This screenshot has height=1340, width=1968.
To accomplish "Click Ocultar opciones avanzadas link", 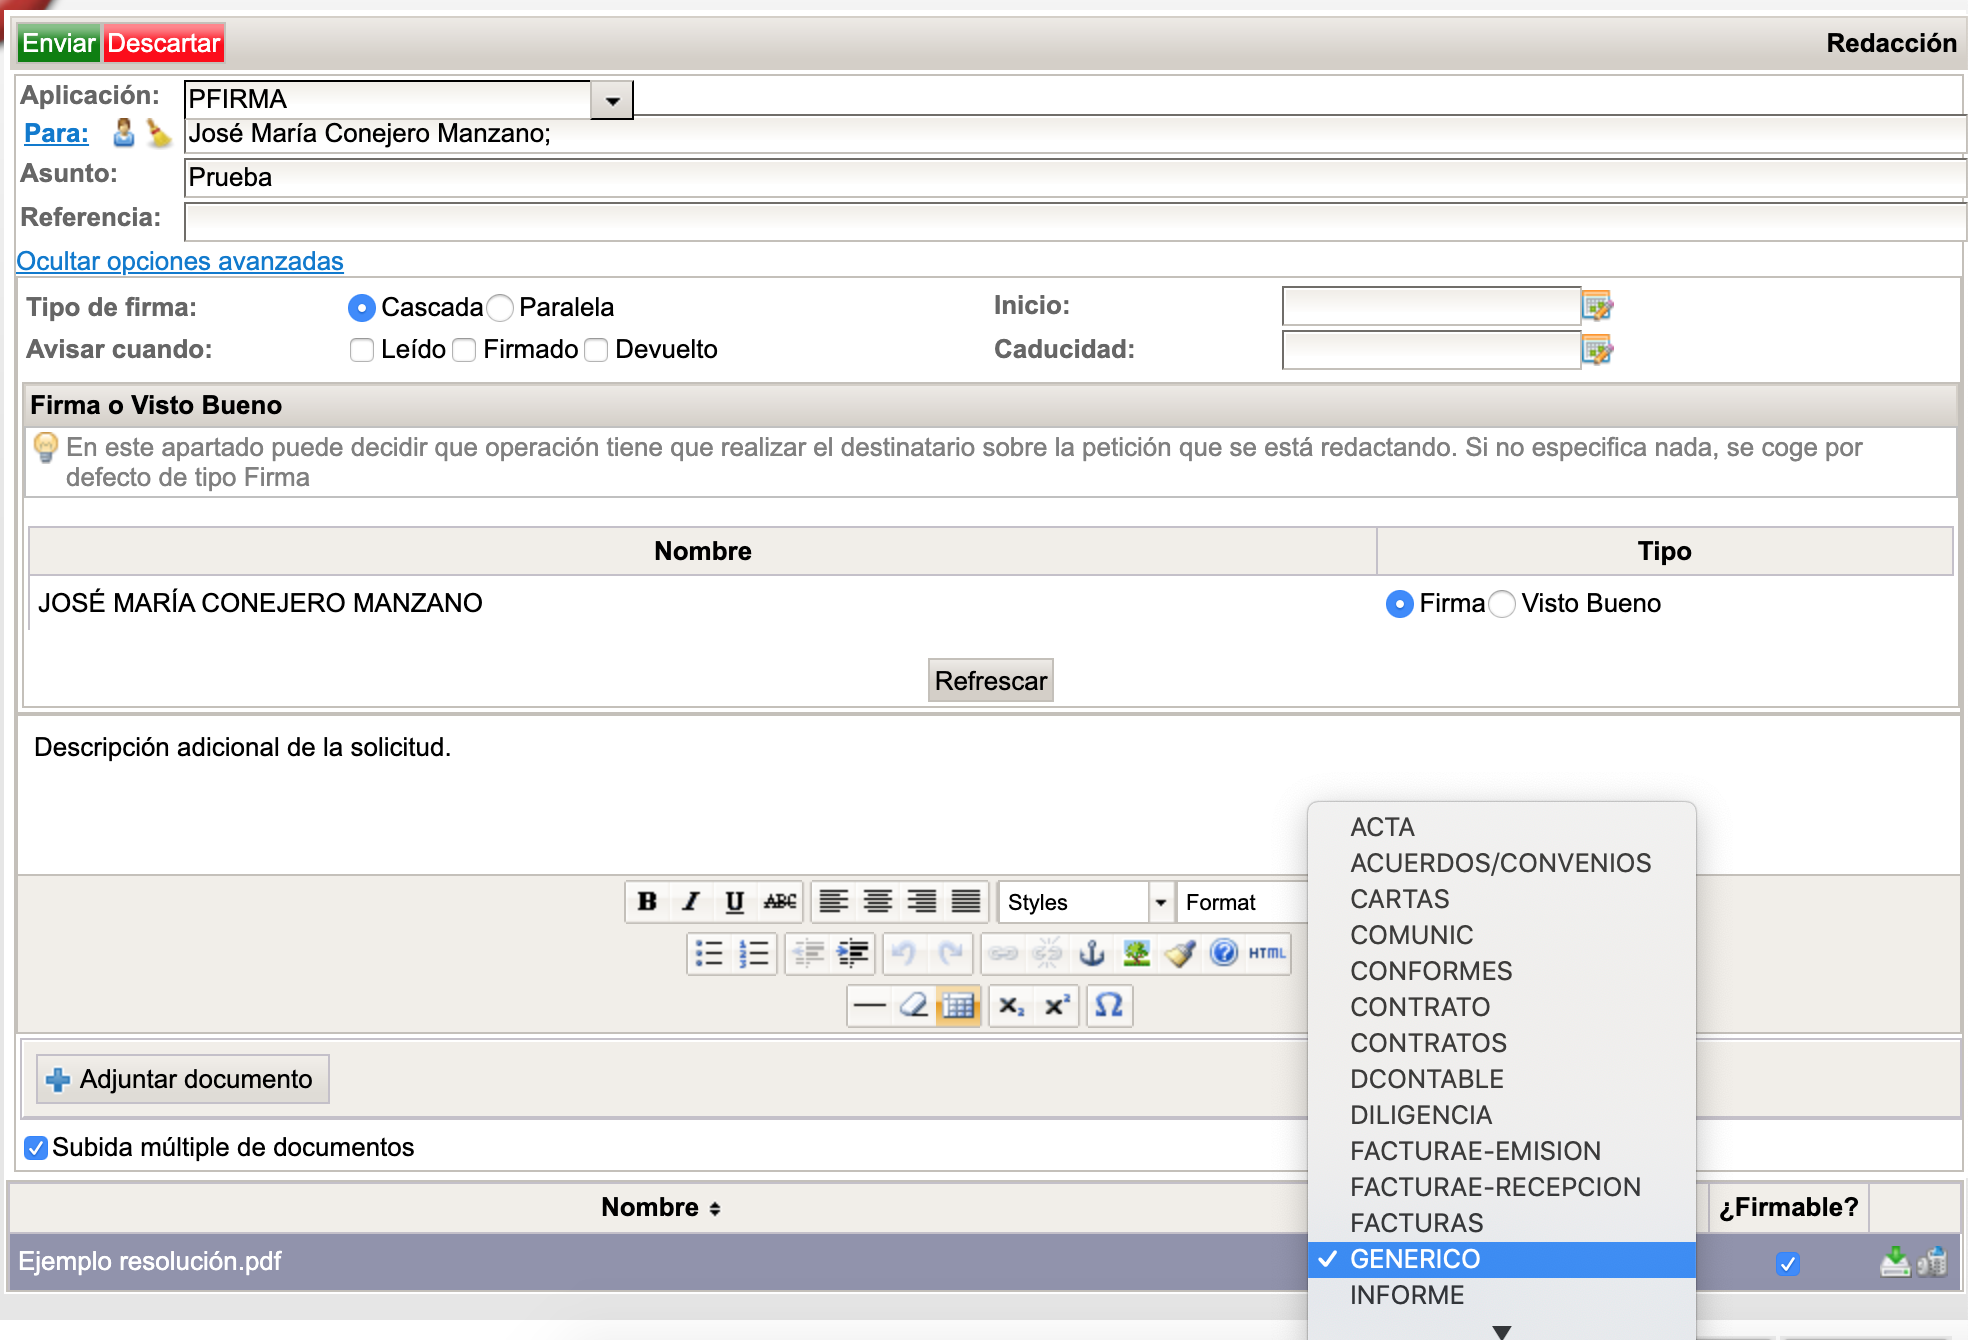I will [x=180, y=261].
